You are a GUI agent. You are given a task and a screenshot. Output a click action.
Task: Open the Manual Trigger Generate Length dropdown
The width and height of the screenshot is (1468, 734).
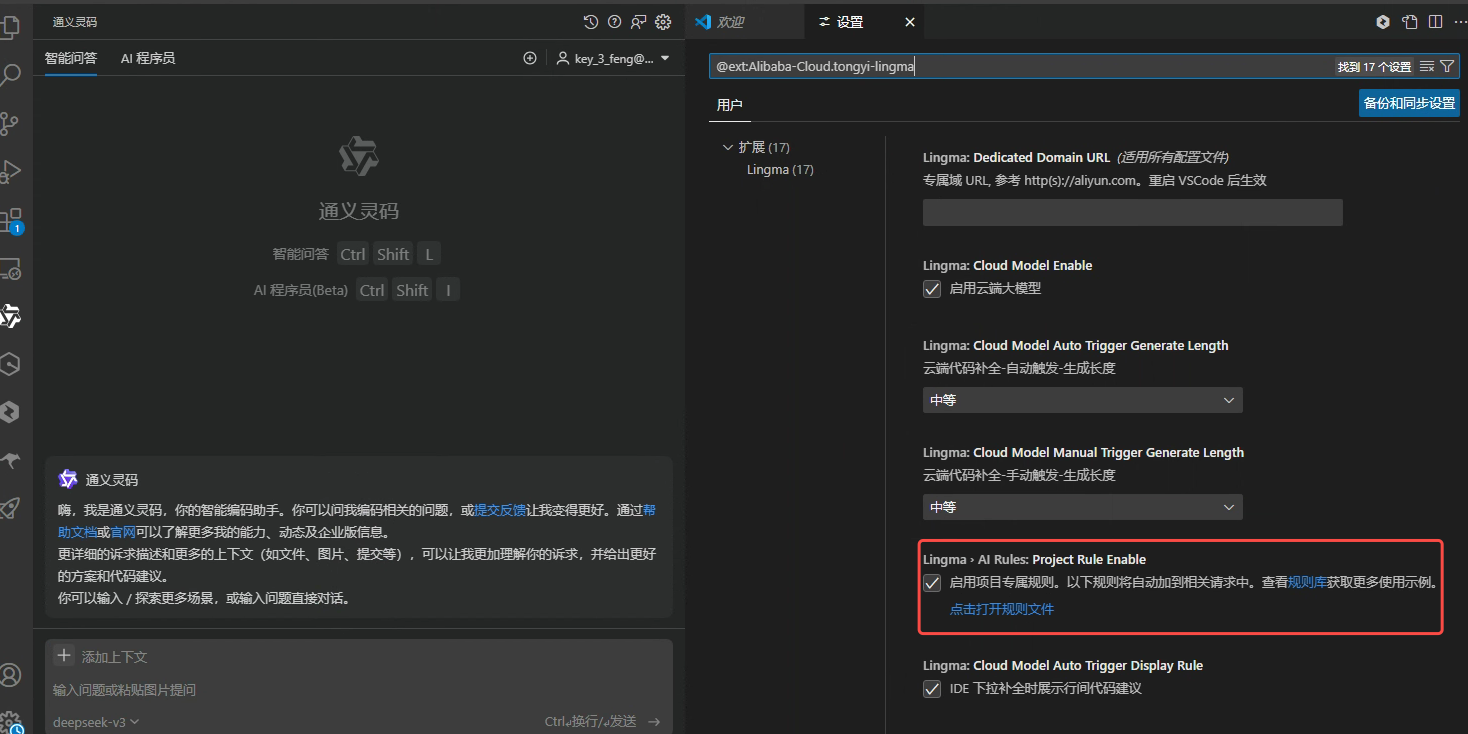tap(1082, 507)
